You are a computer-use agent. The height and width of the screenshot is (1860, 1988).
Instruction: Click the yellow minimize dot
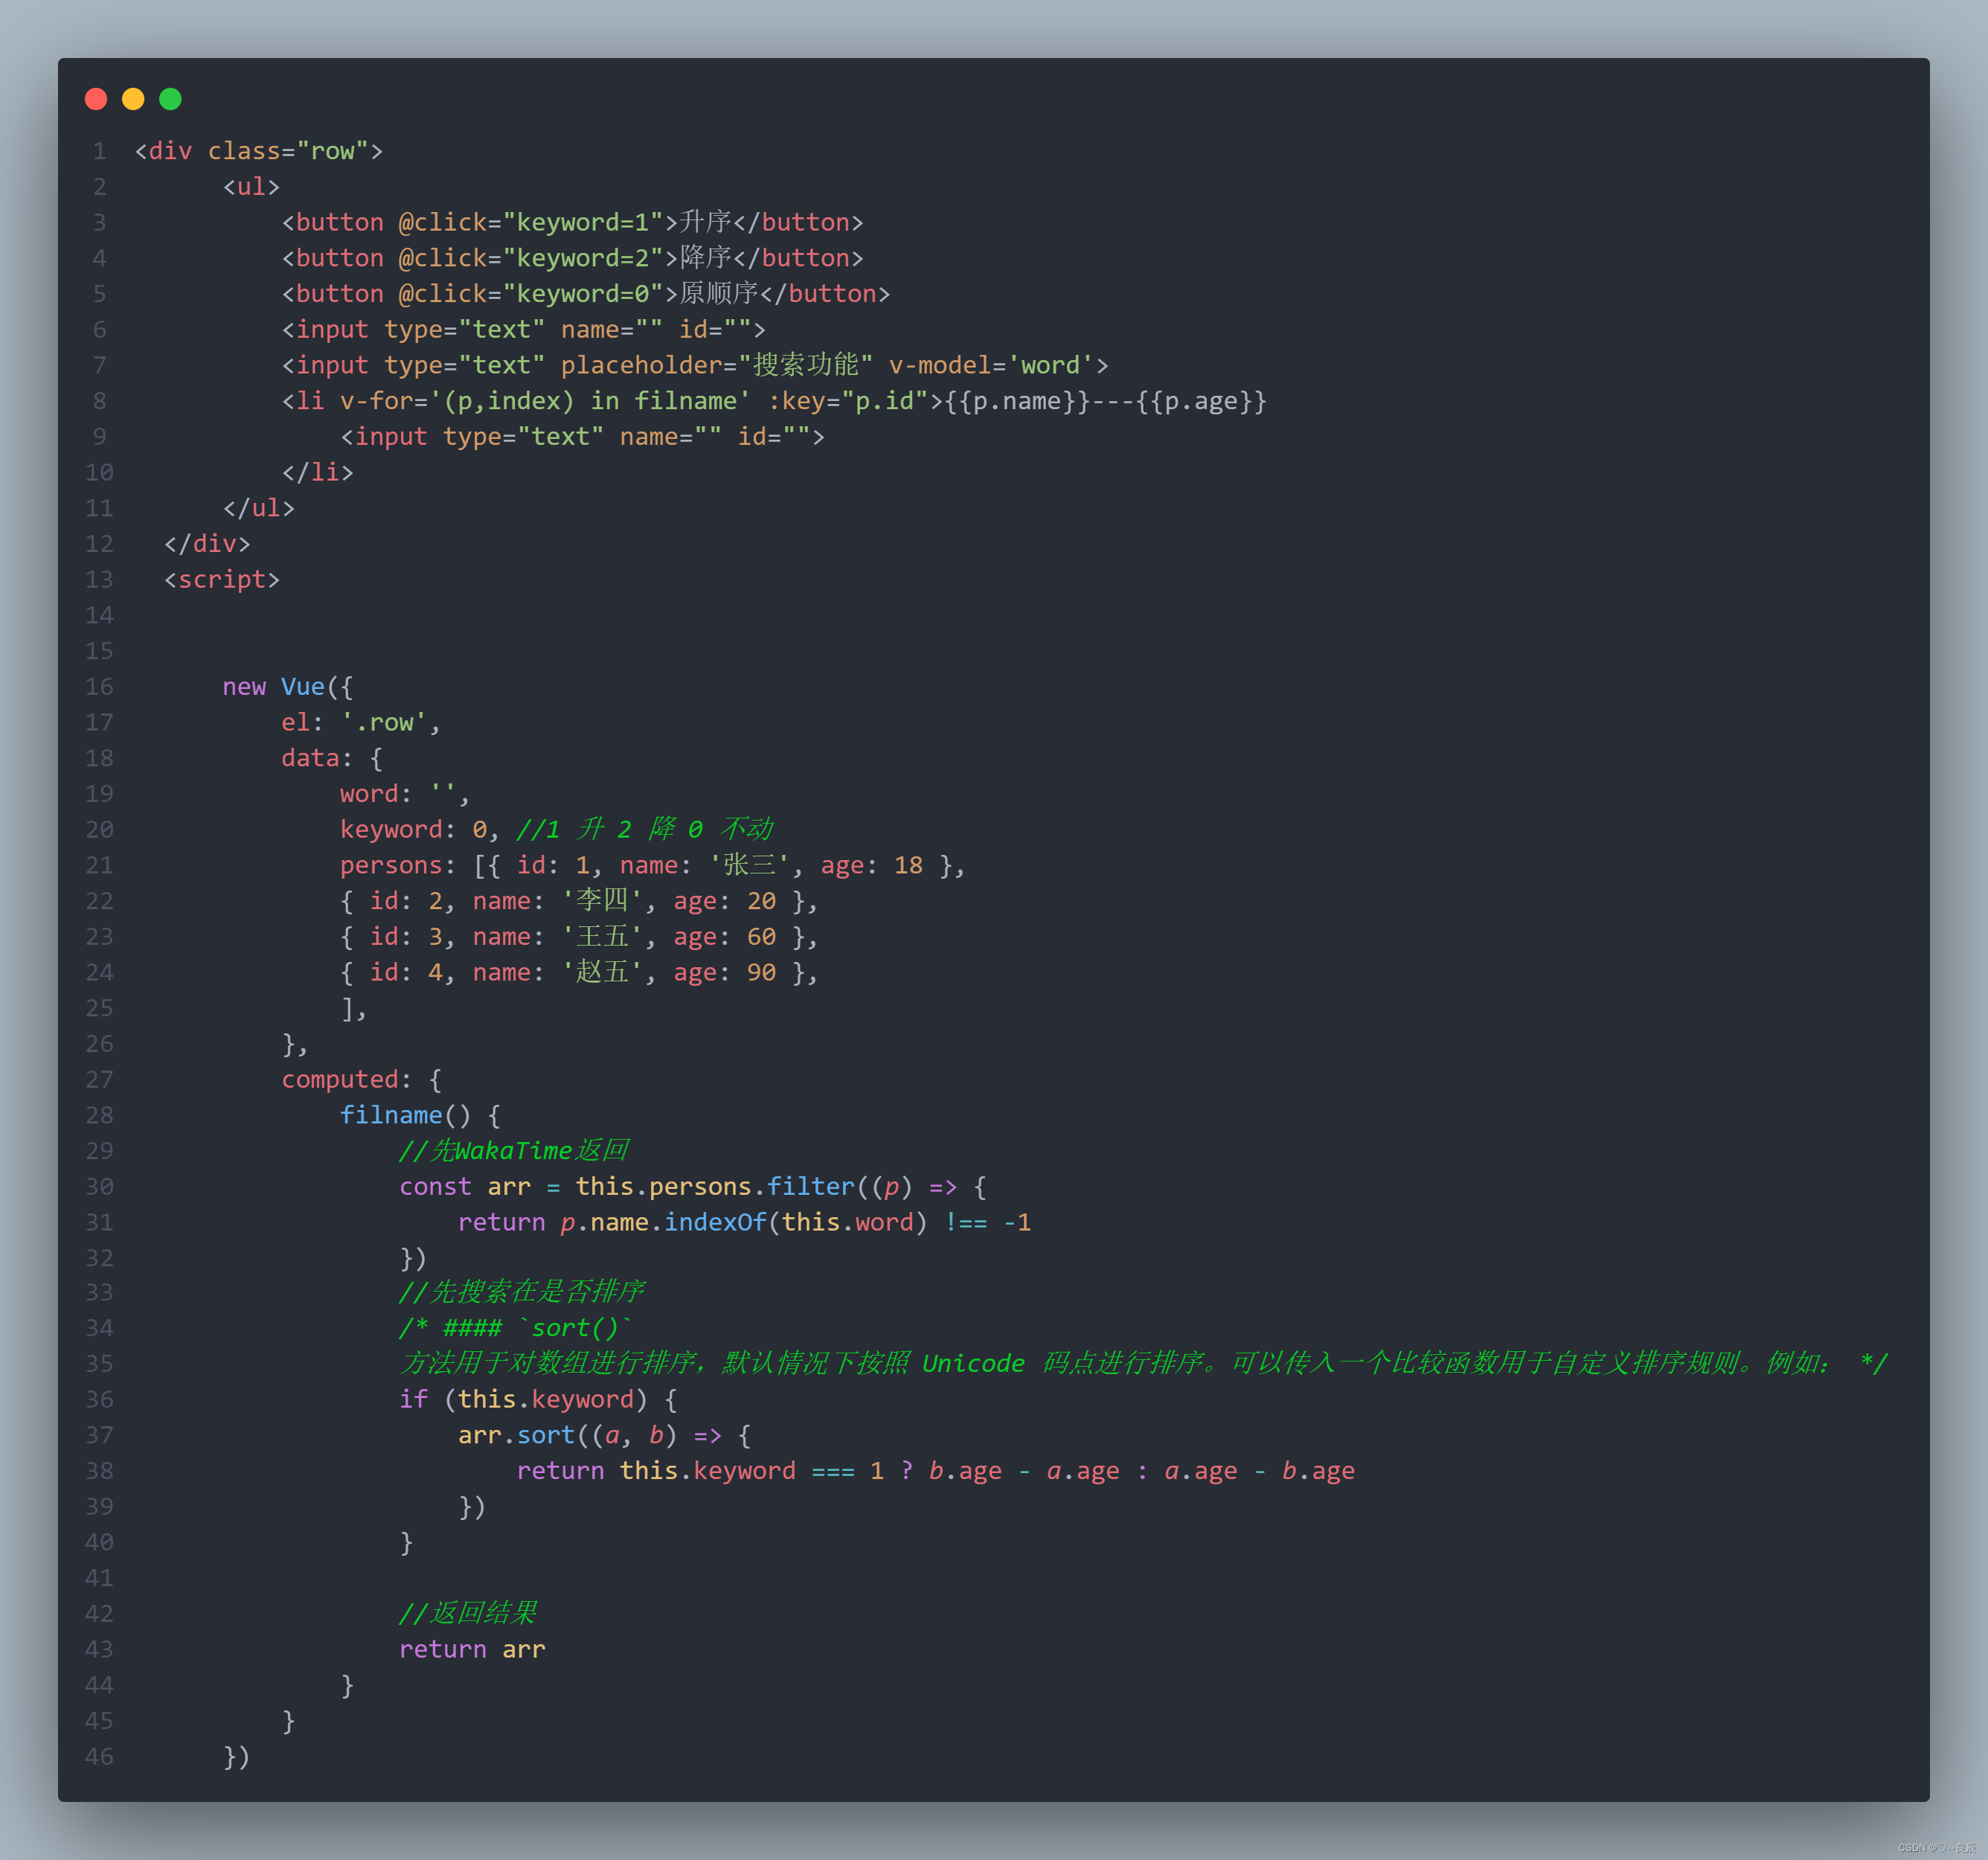point(133,99)
